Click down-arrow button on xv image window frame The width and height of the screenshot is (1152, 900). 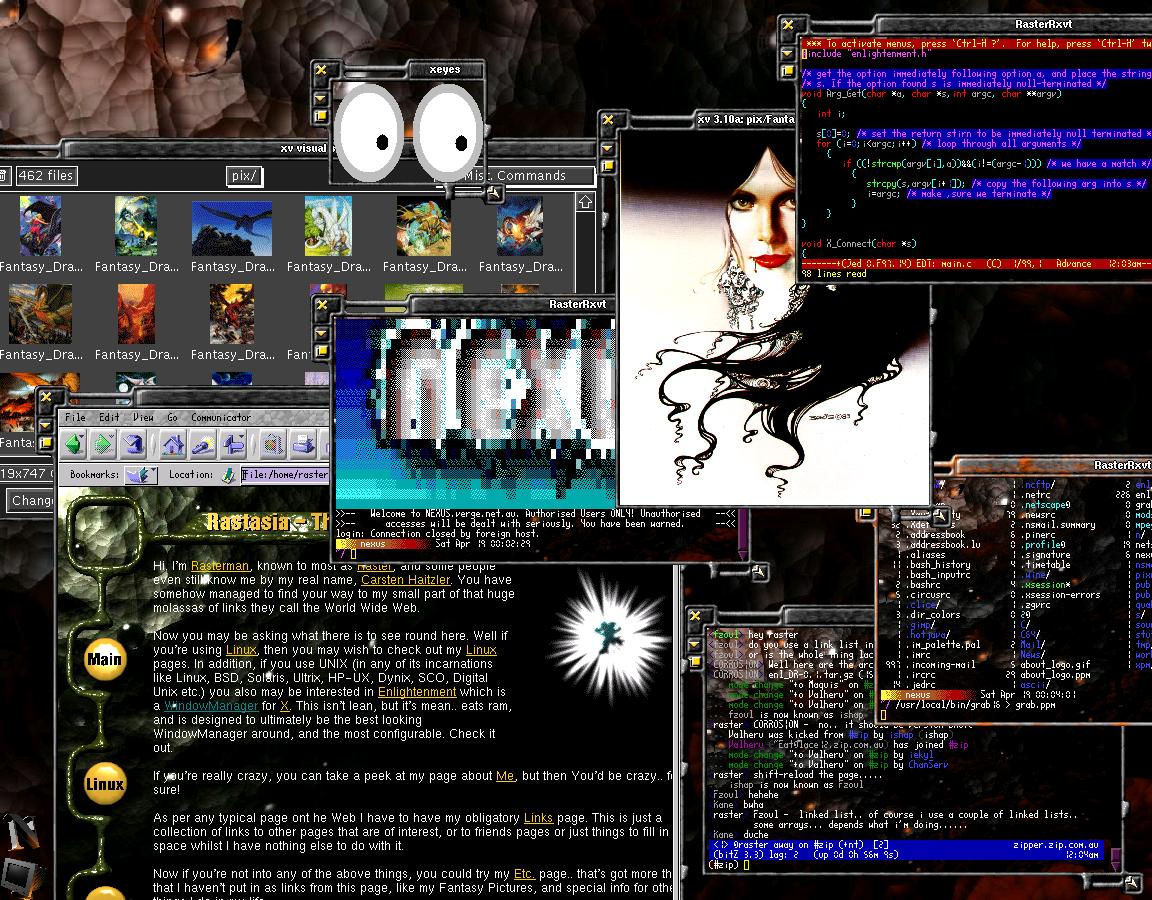pyautogui.click(x=608, y=148)
